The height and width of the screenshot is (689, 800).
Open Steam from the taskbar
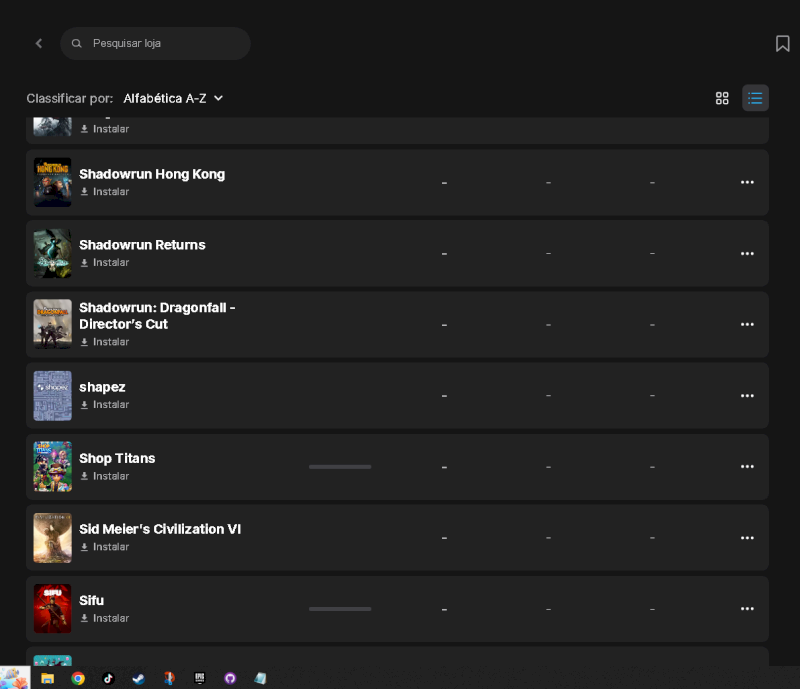[x=138, y=678]
